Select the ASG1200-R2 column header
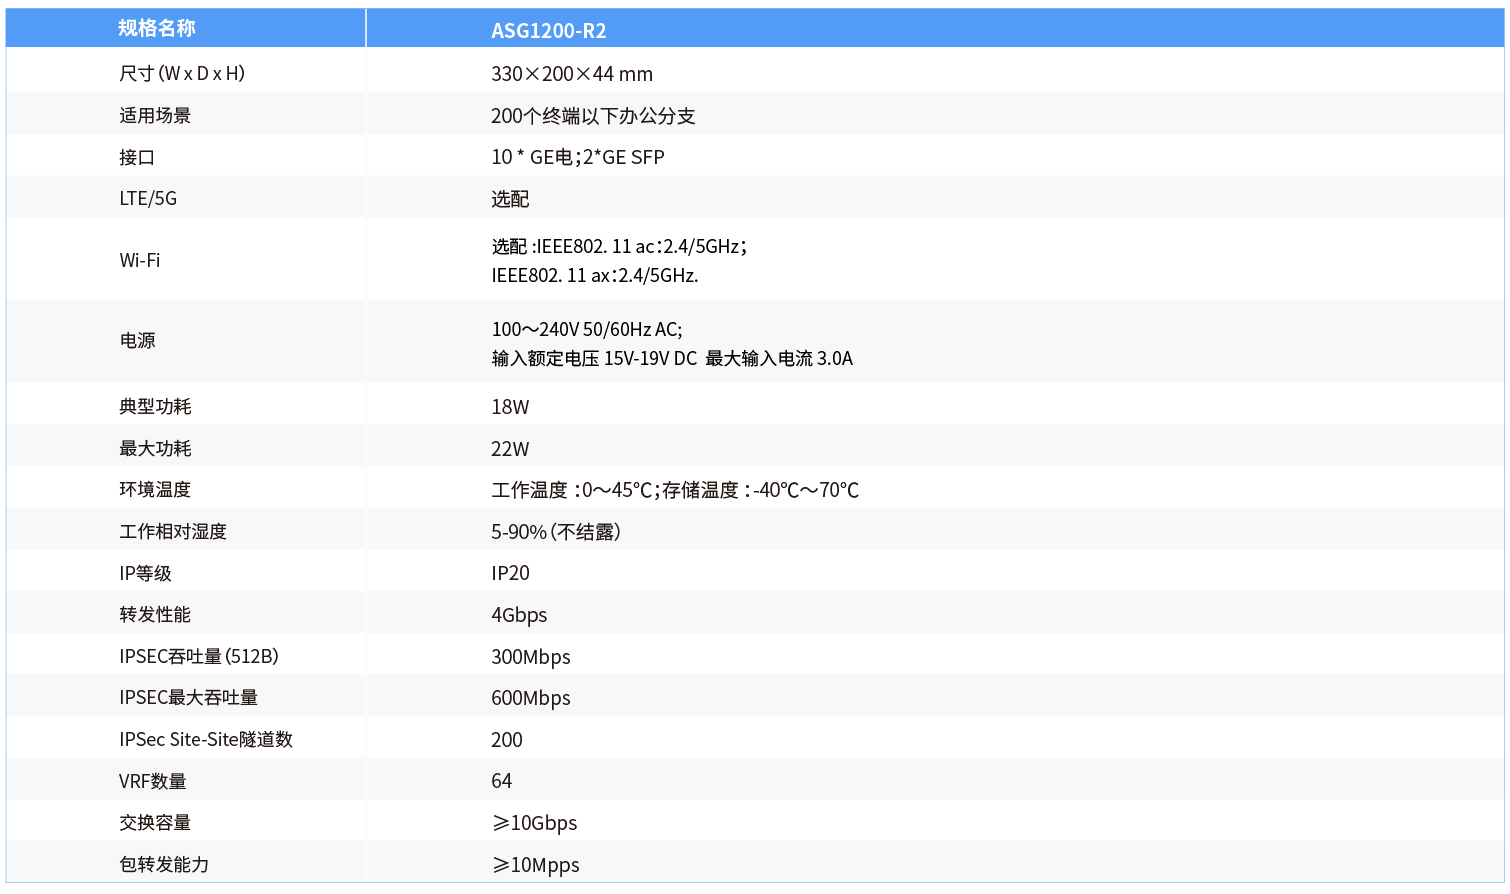This screenshot has height=894, width=1510. (x=546, y=31)
